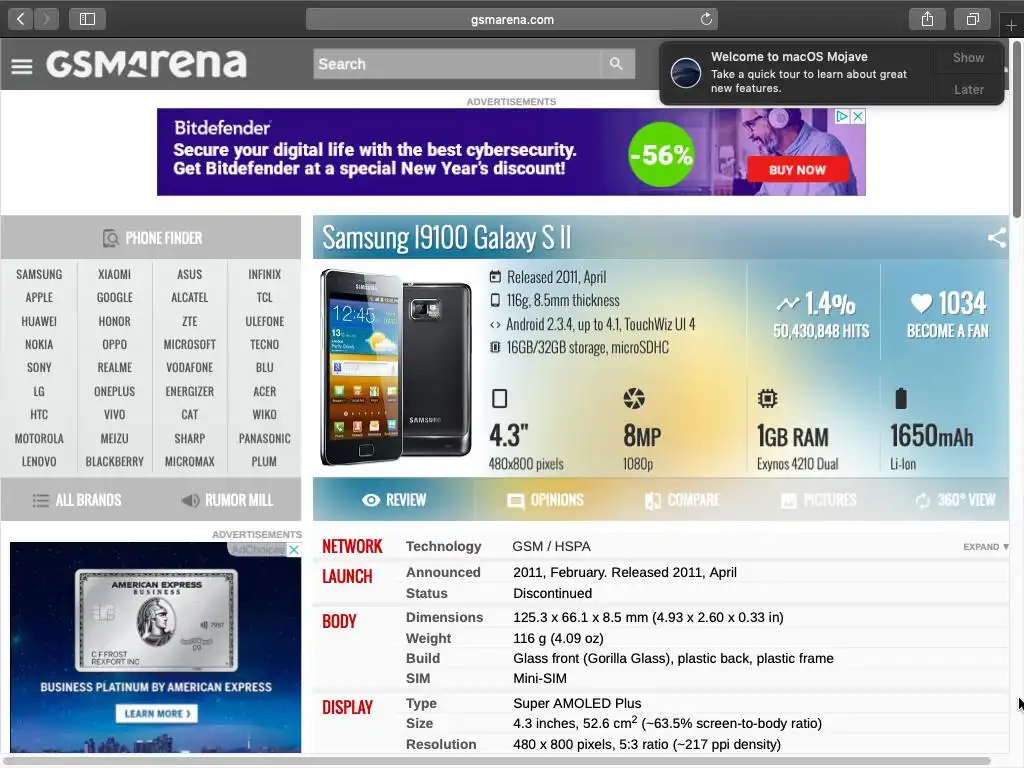Viewport: 1024px width, 768px height.
Task: Click Buy Now on Bitdefender ad
Action: pyautogui.click(x=797, y=170)
